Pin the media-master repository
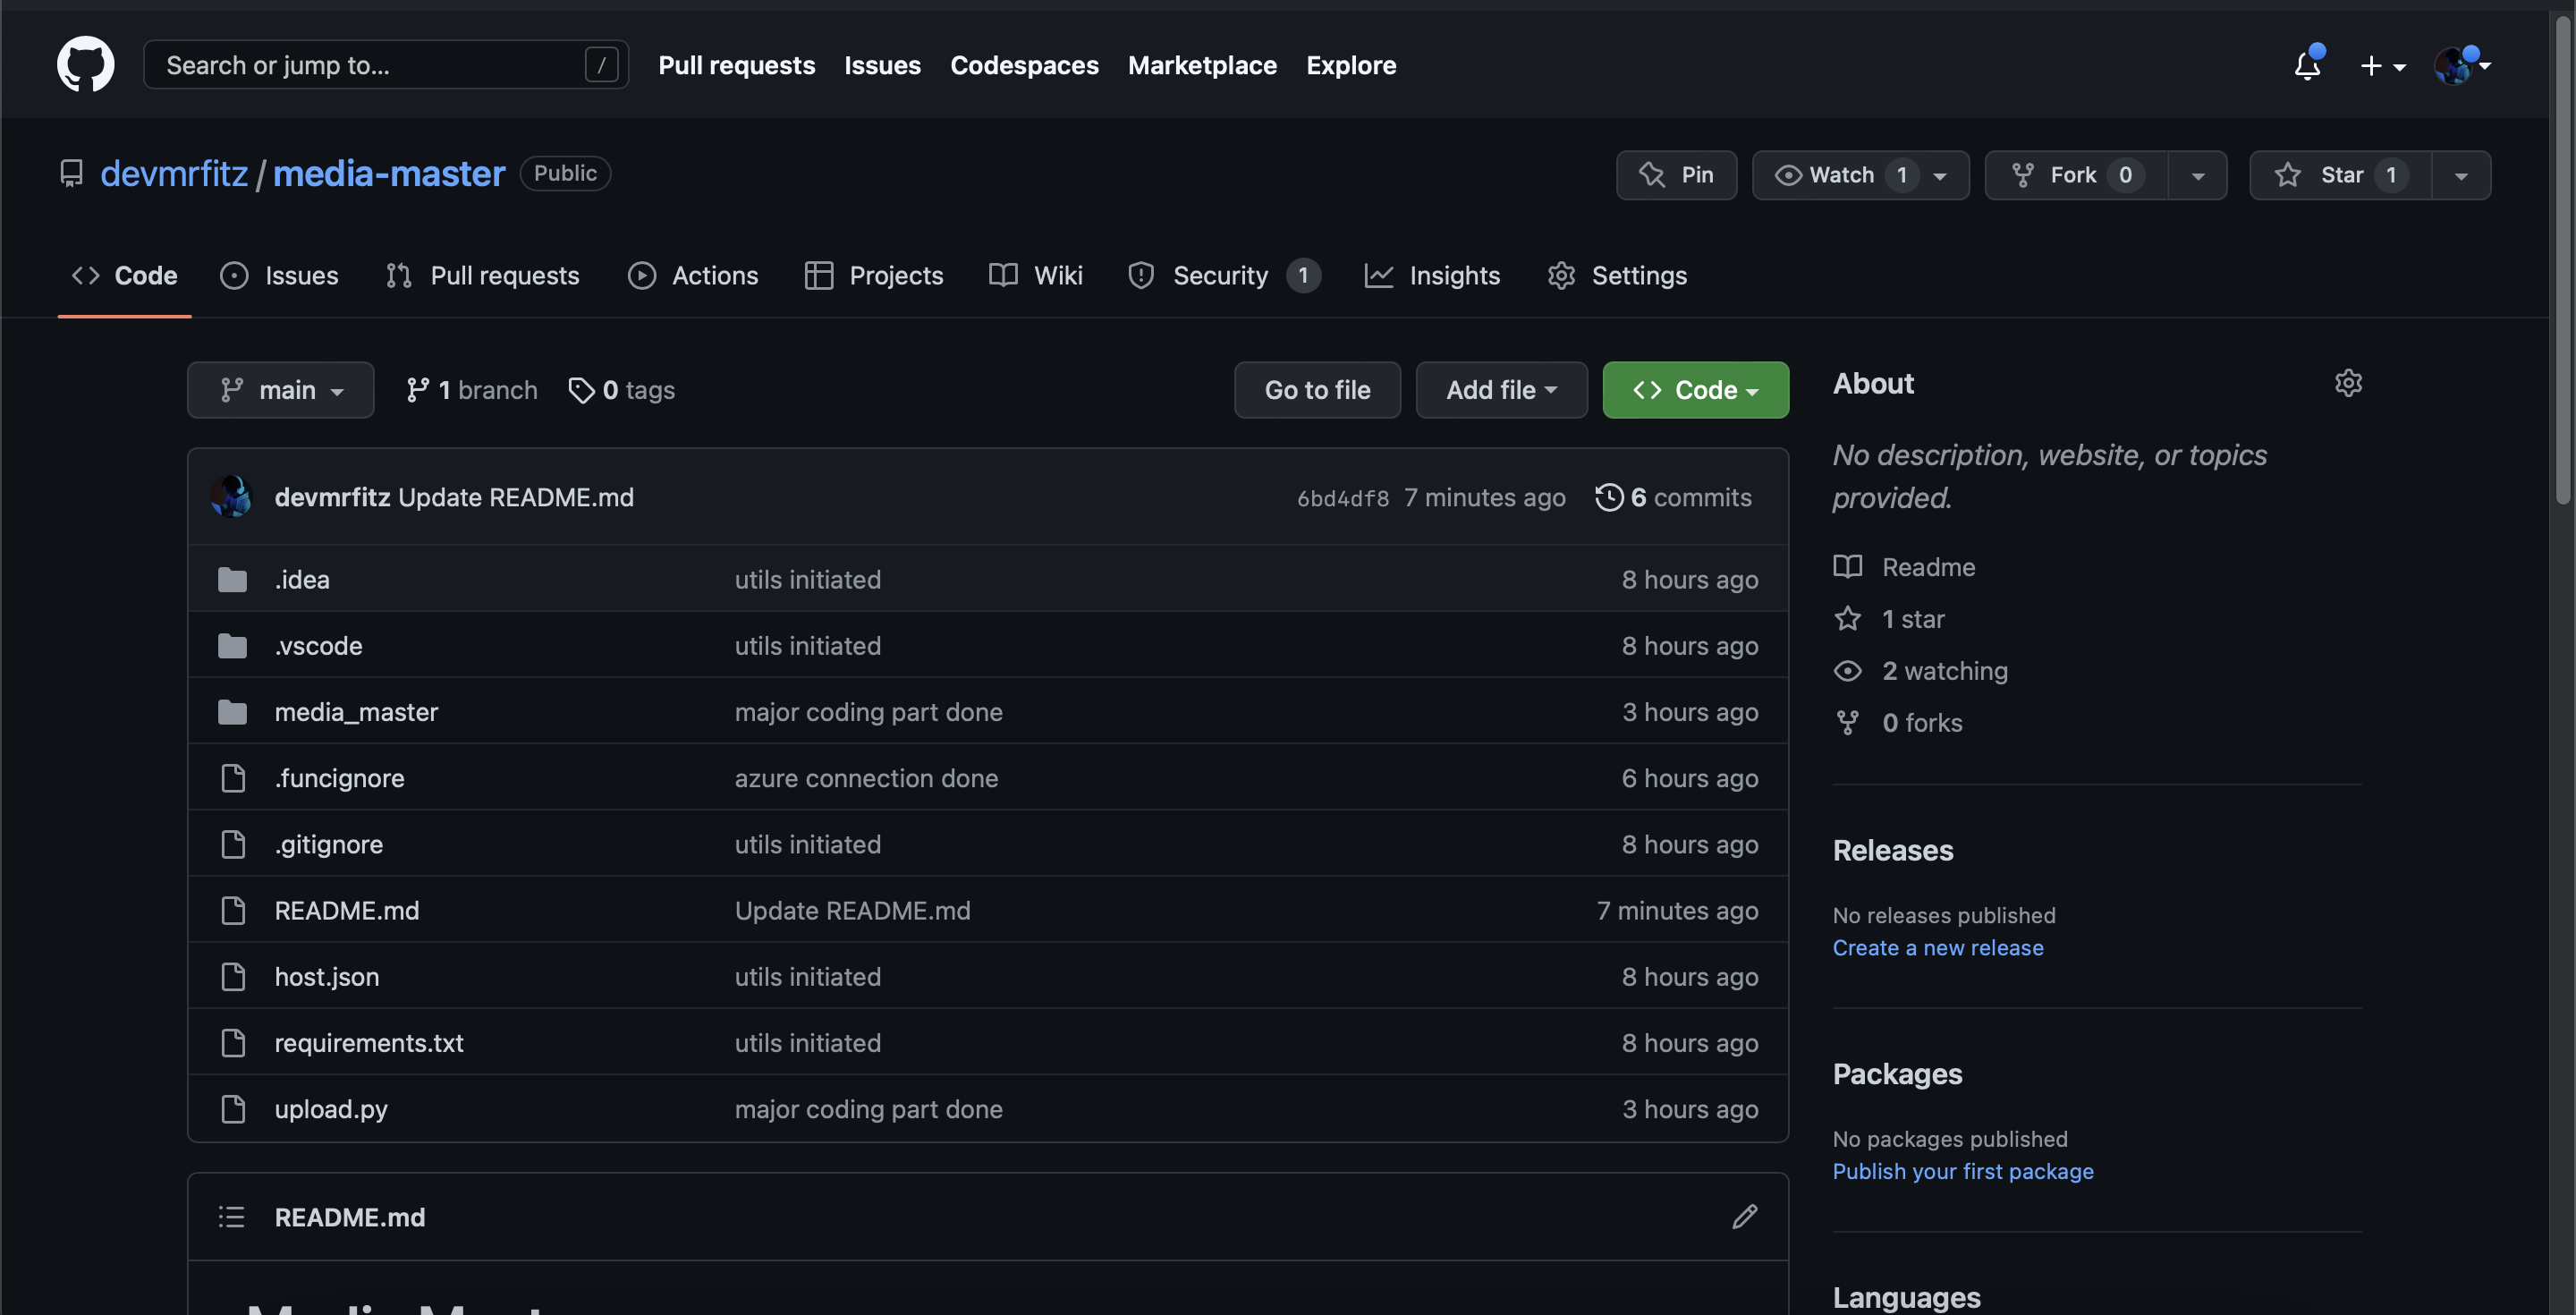2576x1315 pixels. pyautogui.click(x=1676, y=175)
